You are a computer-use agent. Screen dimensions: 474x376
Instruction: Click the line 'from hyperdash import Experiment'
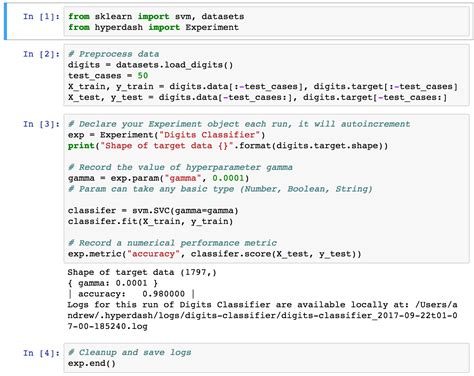tap(153, 27)
